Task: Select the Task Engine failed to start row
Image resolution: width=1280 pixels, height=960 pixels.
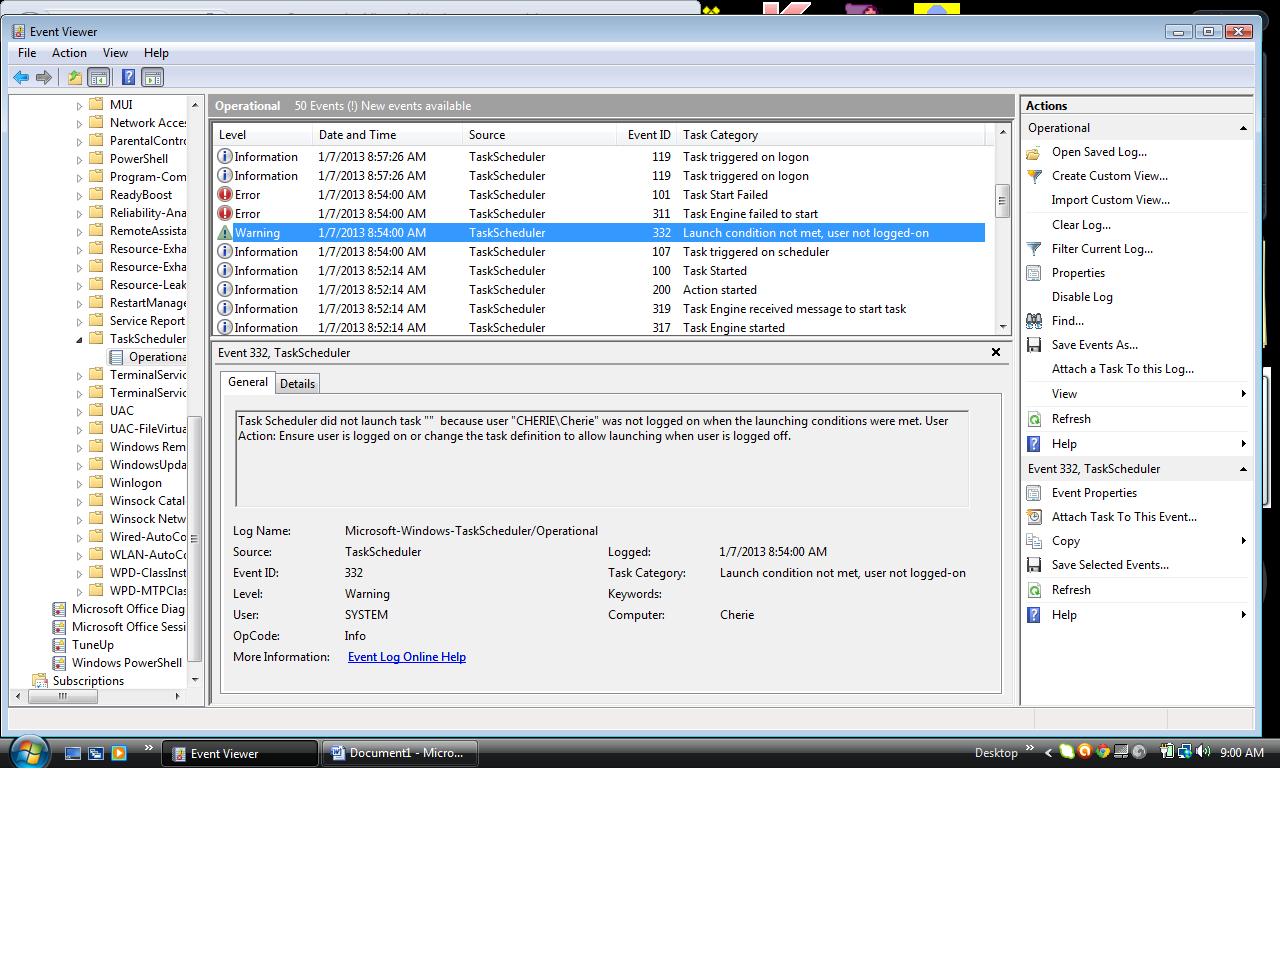Action: (x=600, y=214)
